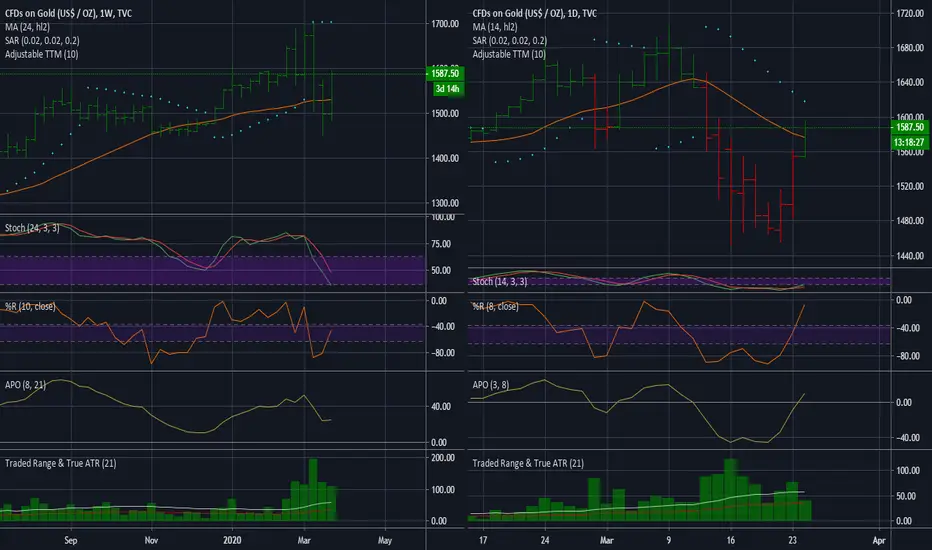Select the %R (10, close) indicator label
932x550 pixels.
[x=30, y=306]
